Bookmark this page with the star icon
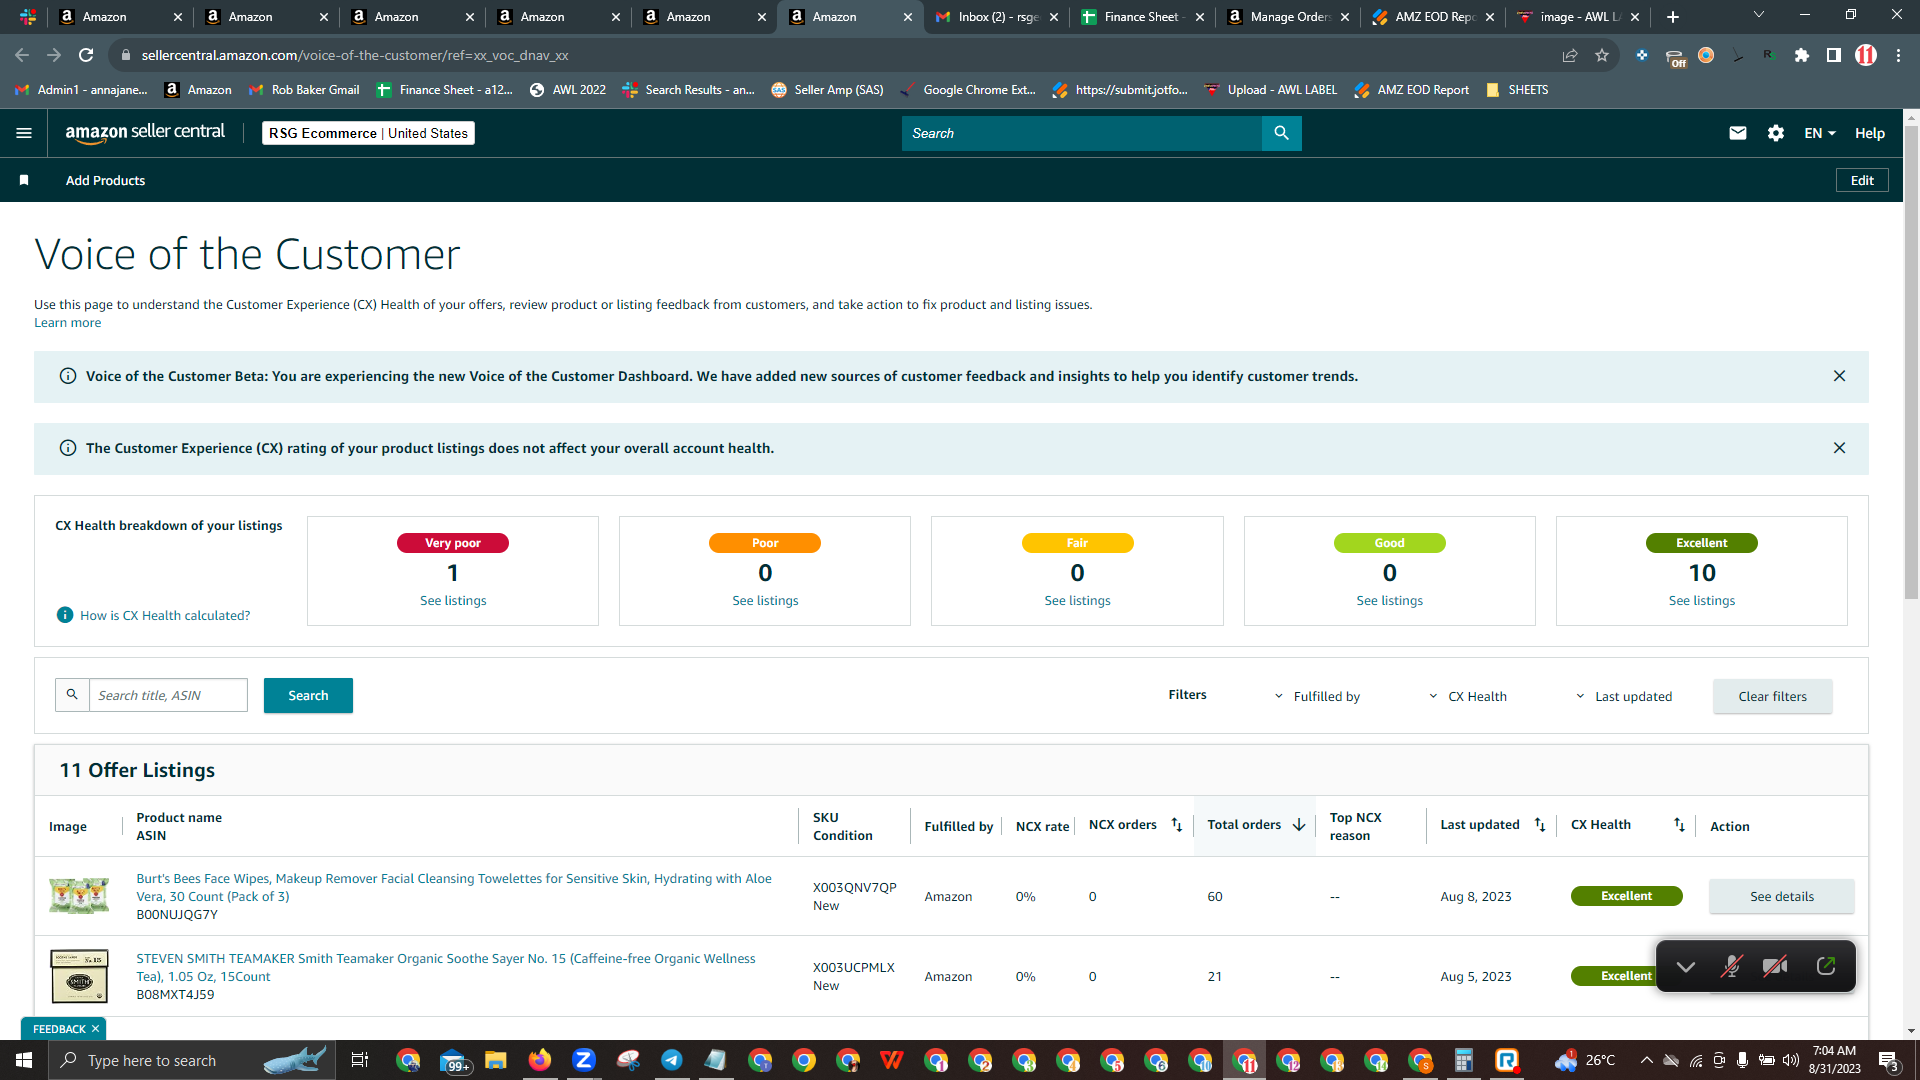Viewport: 1920px width, 1080px height. [x=1602, y=55]
